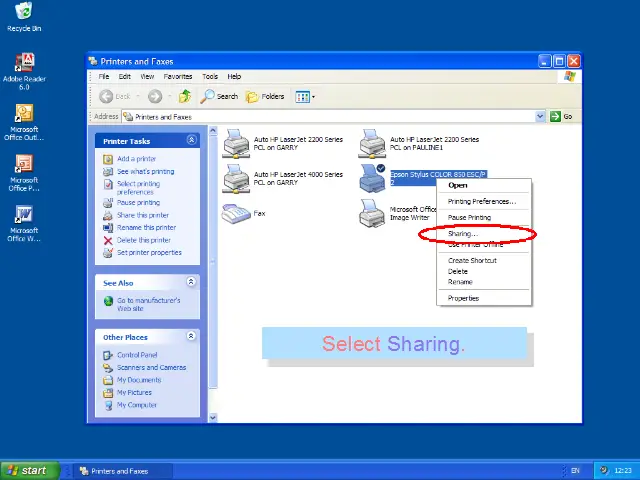Screen dimensions: 640x480
Task: Click Select printing preferences link
Action: pos(138,188)
